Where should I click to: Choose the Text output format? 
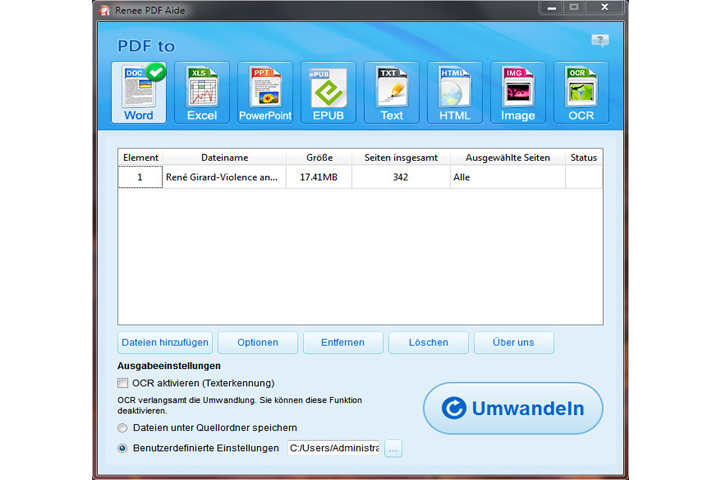coord(392,93)
